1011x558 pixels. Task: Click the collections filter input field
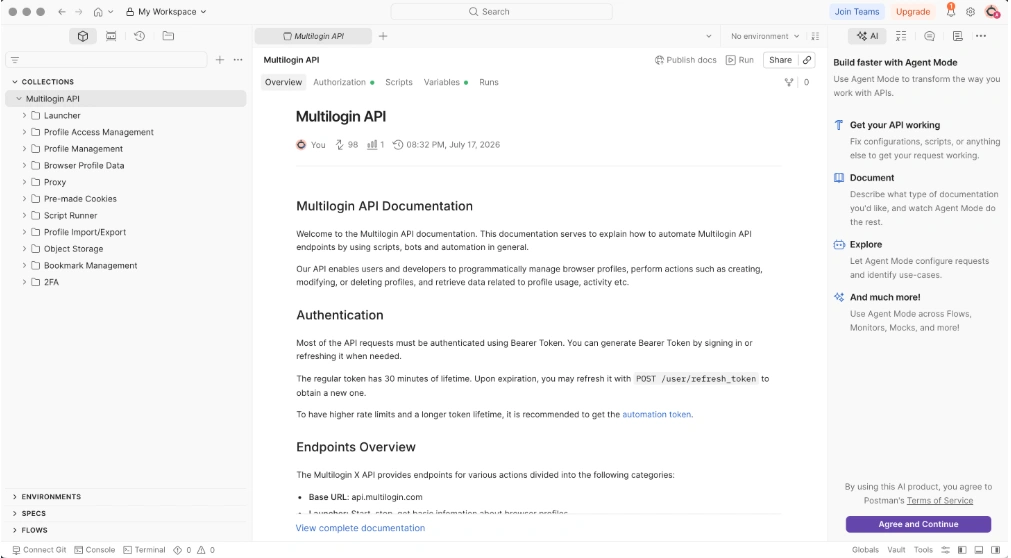pos(106,60)
